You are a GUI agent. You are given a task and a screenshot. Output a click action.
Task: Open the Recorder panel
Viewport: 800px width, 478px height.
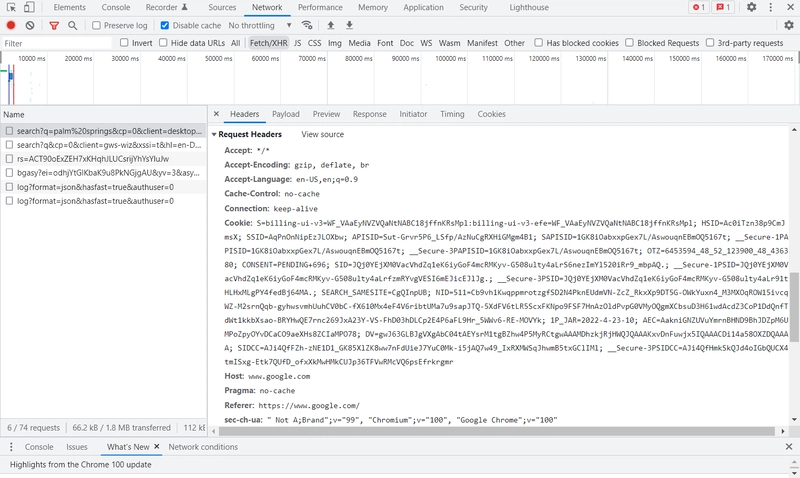(166, 7)
